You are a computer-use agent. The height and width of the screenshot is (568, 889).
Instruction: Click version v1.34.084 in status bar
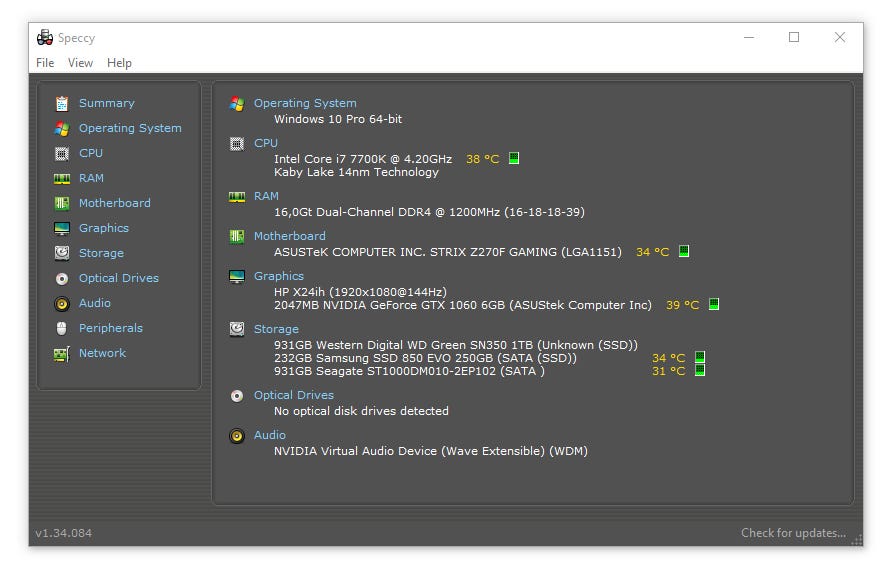(64, 533)
